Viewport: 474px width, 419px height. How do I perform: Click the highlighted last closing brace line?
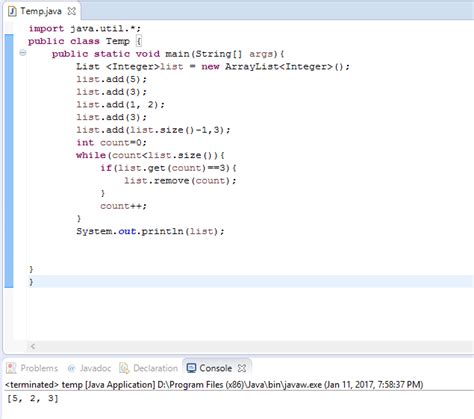[250, 282]
